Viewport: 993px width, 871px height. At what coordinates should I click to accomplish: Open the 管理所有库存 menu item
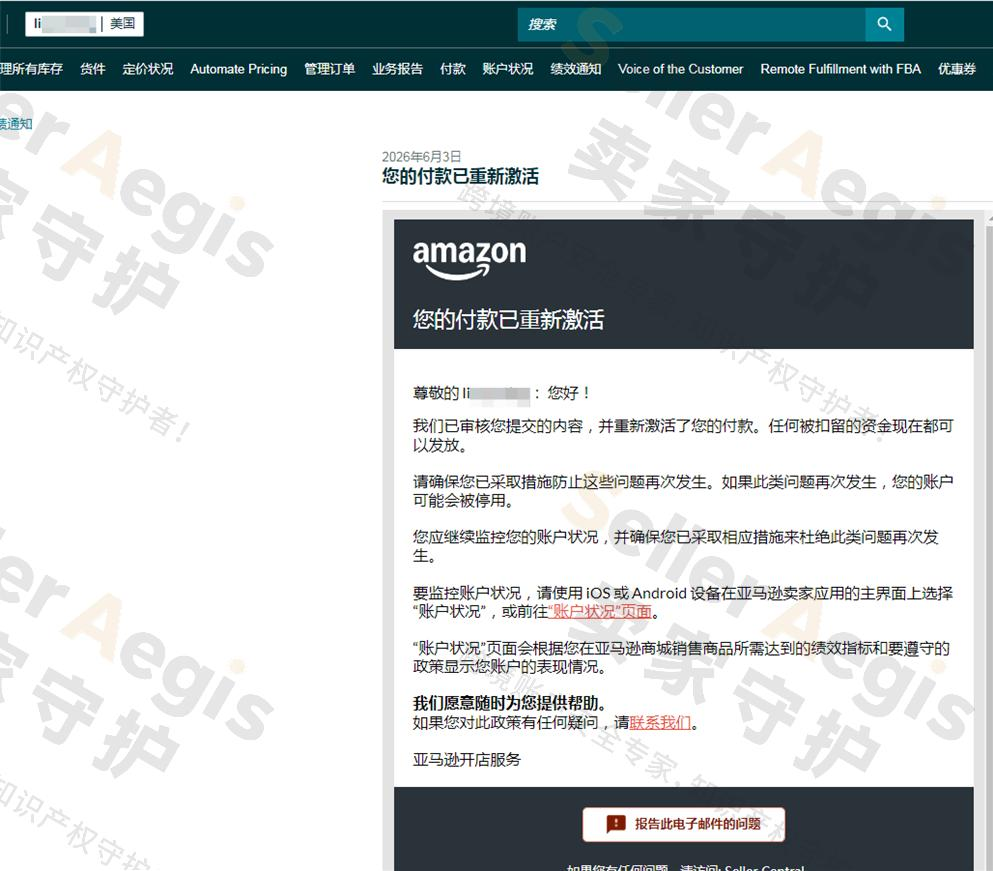pos(31,68)
